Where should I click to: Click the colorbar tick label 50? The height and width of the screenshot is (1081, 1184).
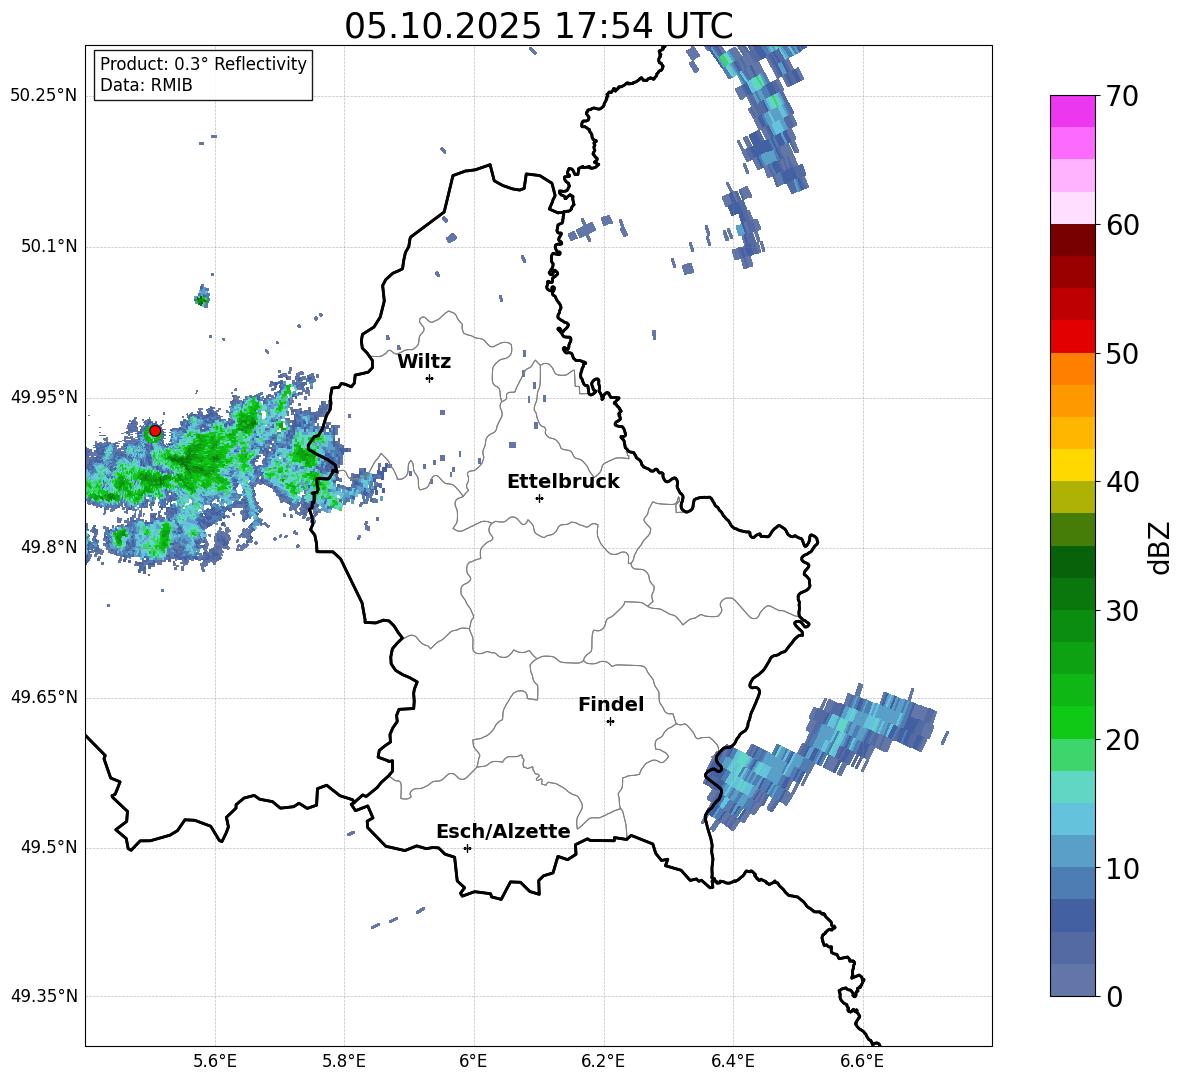[x=1122, y=353]
